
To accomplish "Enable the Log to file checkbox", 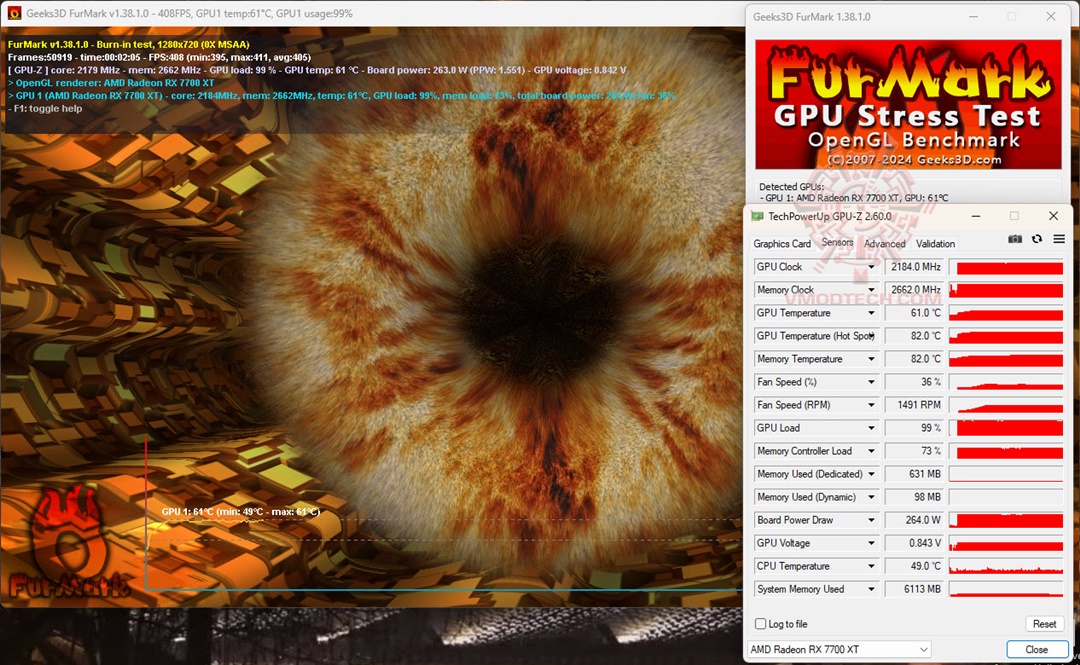I will 760,624.
